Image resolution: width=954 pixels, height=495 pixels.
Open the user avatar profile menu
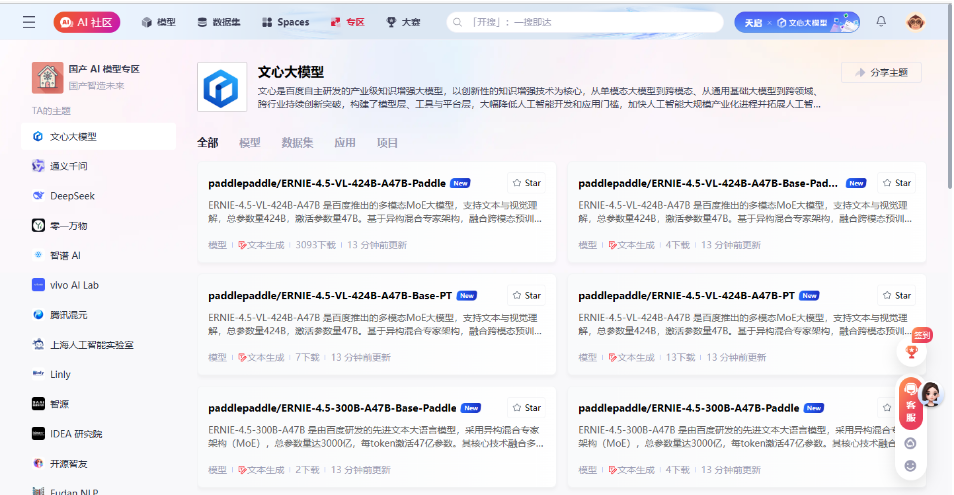pos(915,22)
